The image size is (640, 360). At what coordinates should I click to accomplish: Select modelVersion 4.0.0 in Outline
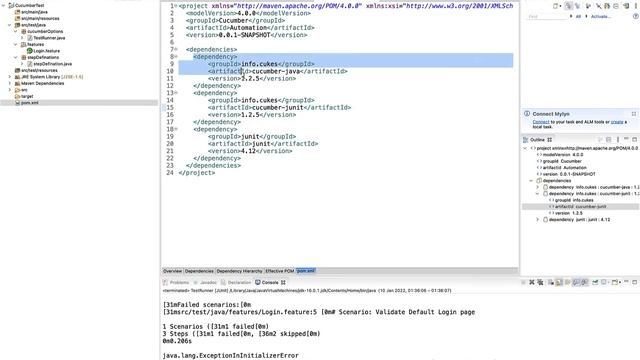coord(563,155)
